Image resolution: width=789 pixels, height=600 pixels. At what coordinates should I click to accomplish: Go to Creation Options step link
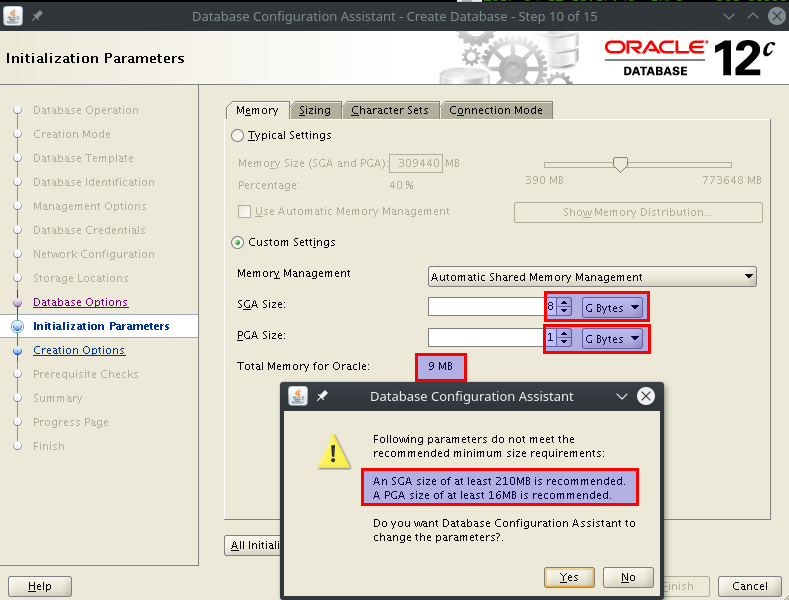79,350
